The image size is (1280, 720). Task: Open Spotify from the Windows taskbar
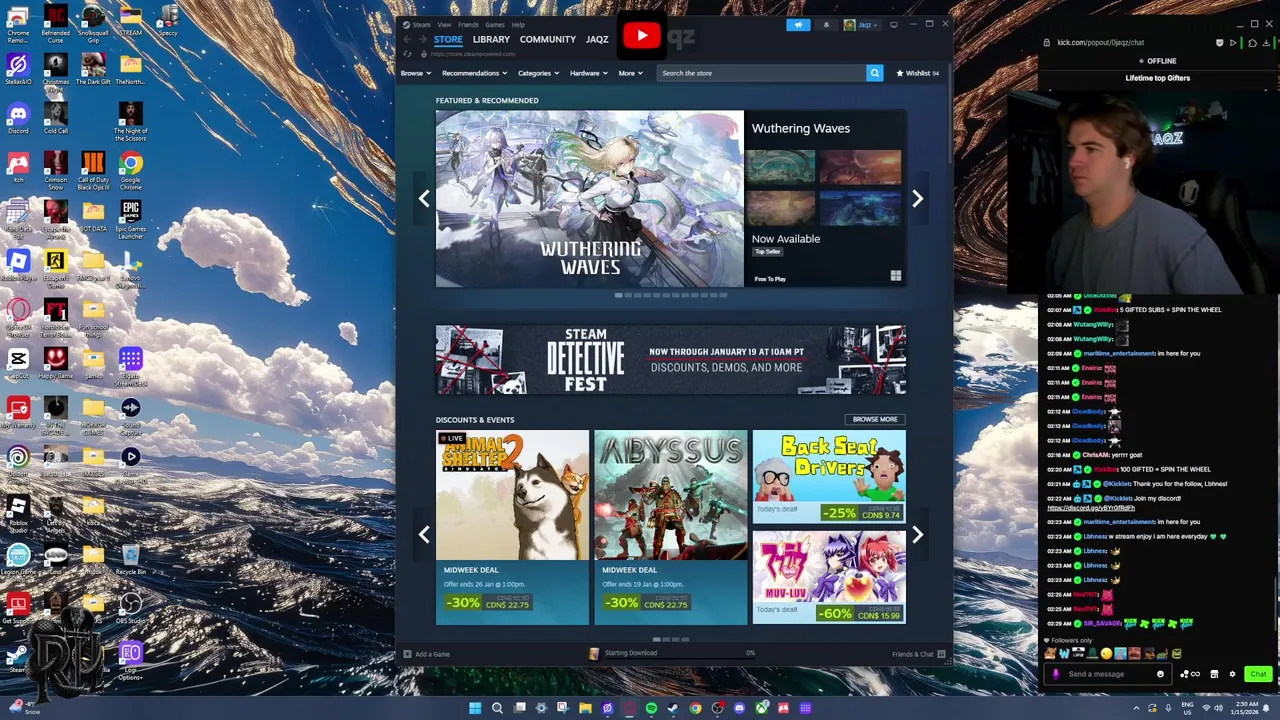click(651, 708)
